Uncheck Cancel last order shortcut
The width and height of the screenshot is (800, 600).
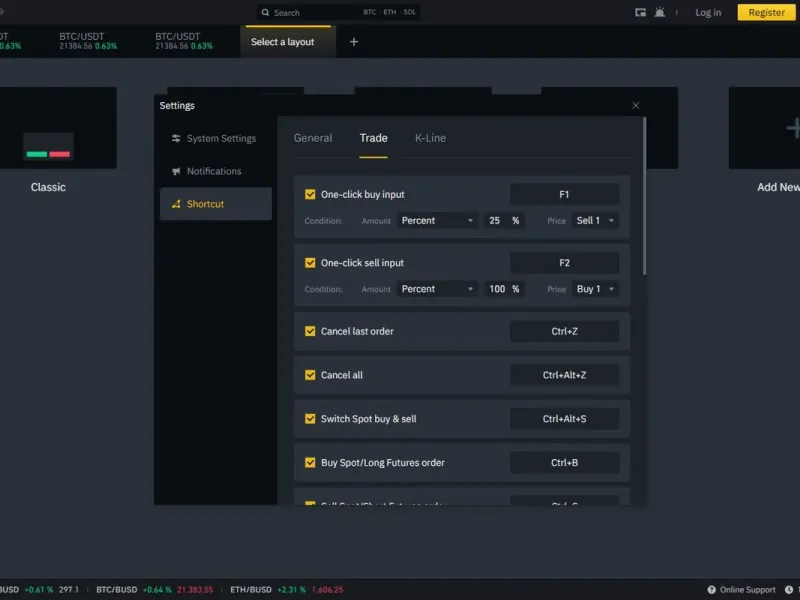click(310, 331)
